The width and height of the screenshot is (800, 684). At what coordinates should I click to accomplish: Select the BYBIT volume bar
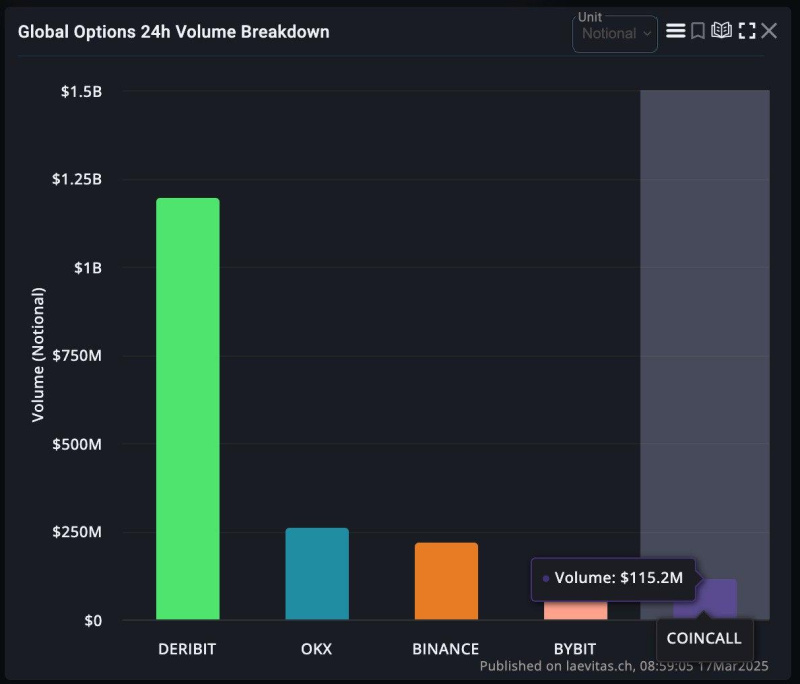tap(574, 610)
